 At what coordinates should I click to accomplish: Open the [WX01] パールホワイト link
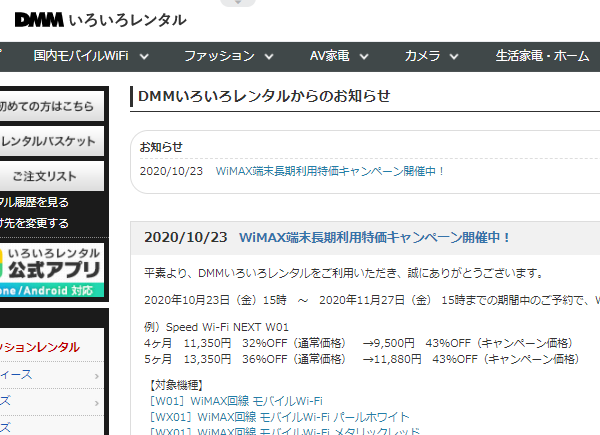point(280,417)
